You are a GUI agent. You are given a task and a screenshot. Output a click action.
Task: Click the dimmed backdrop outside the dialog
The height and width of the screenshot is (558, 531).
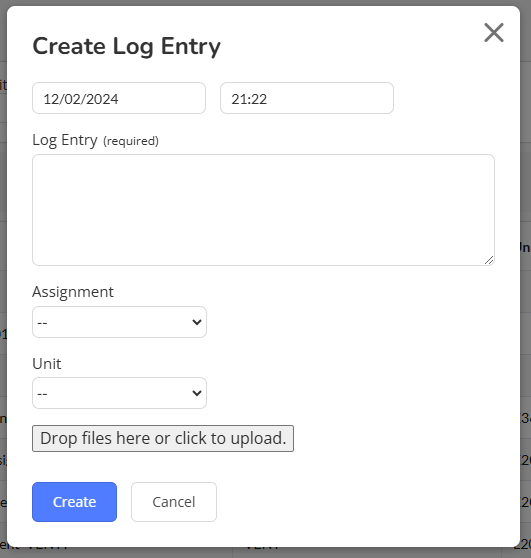pyautogui.click(x=525, y=285)
